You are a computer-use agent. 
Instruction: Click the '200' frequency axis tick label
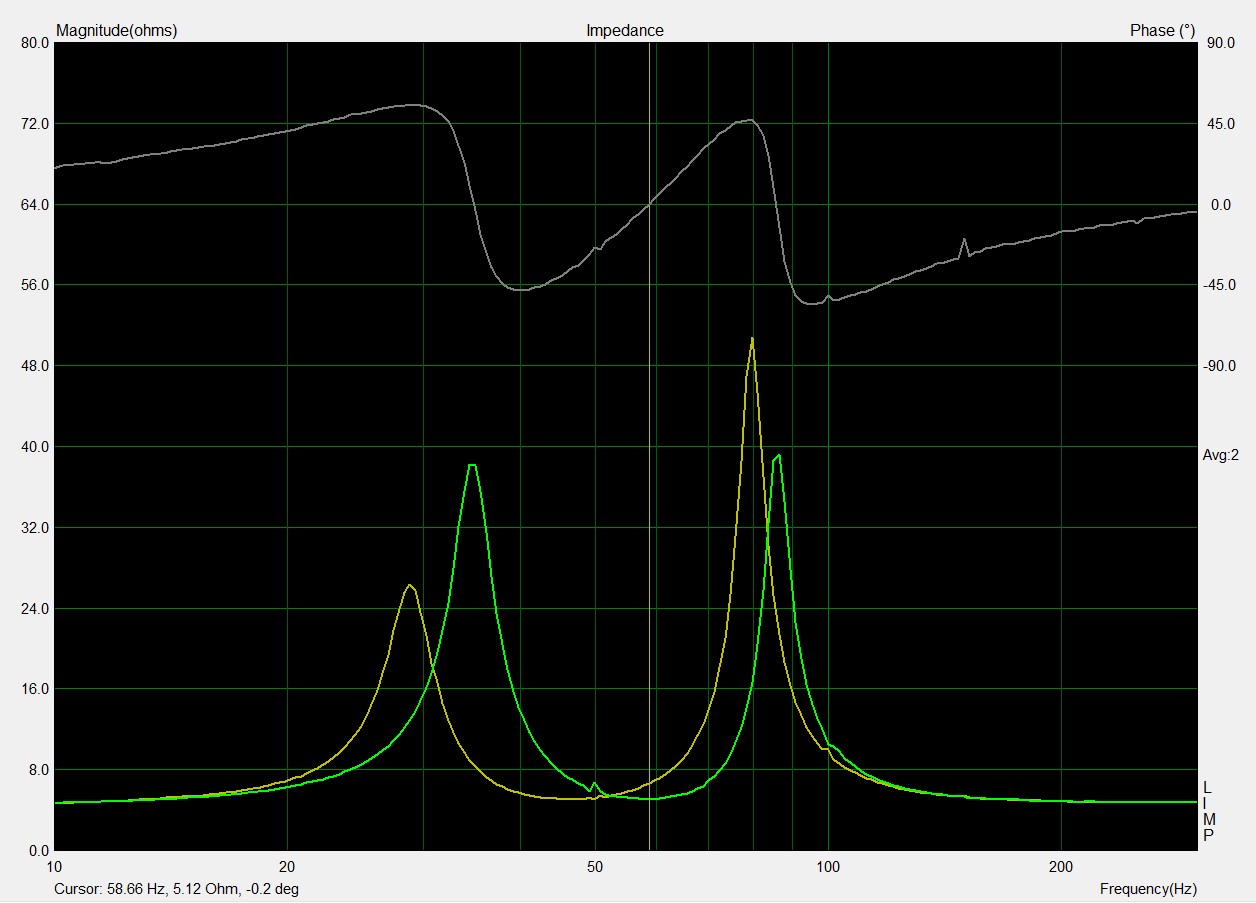(1061, 866)
